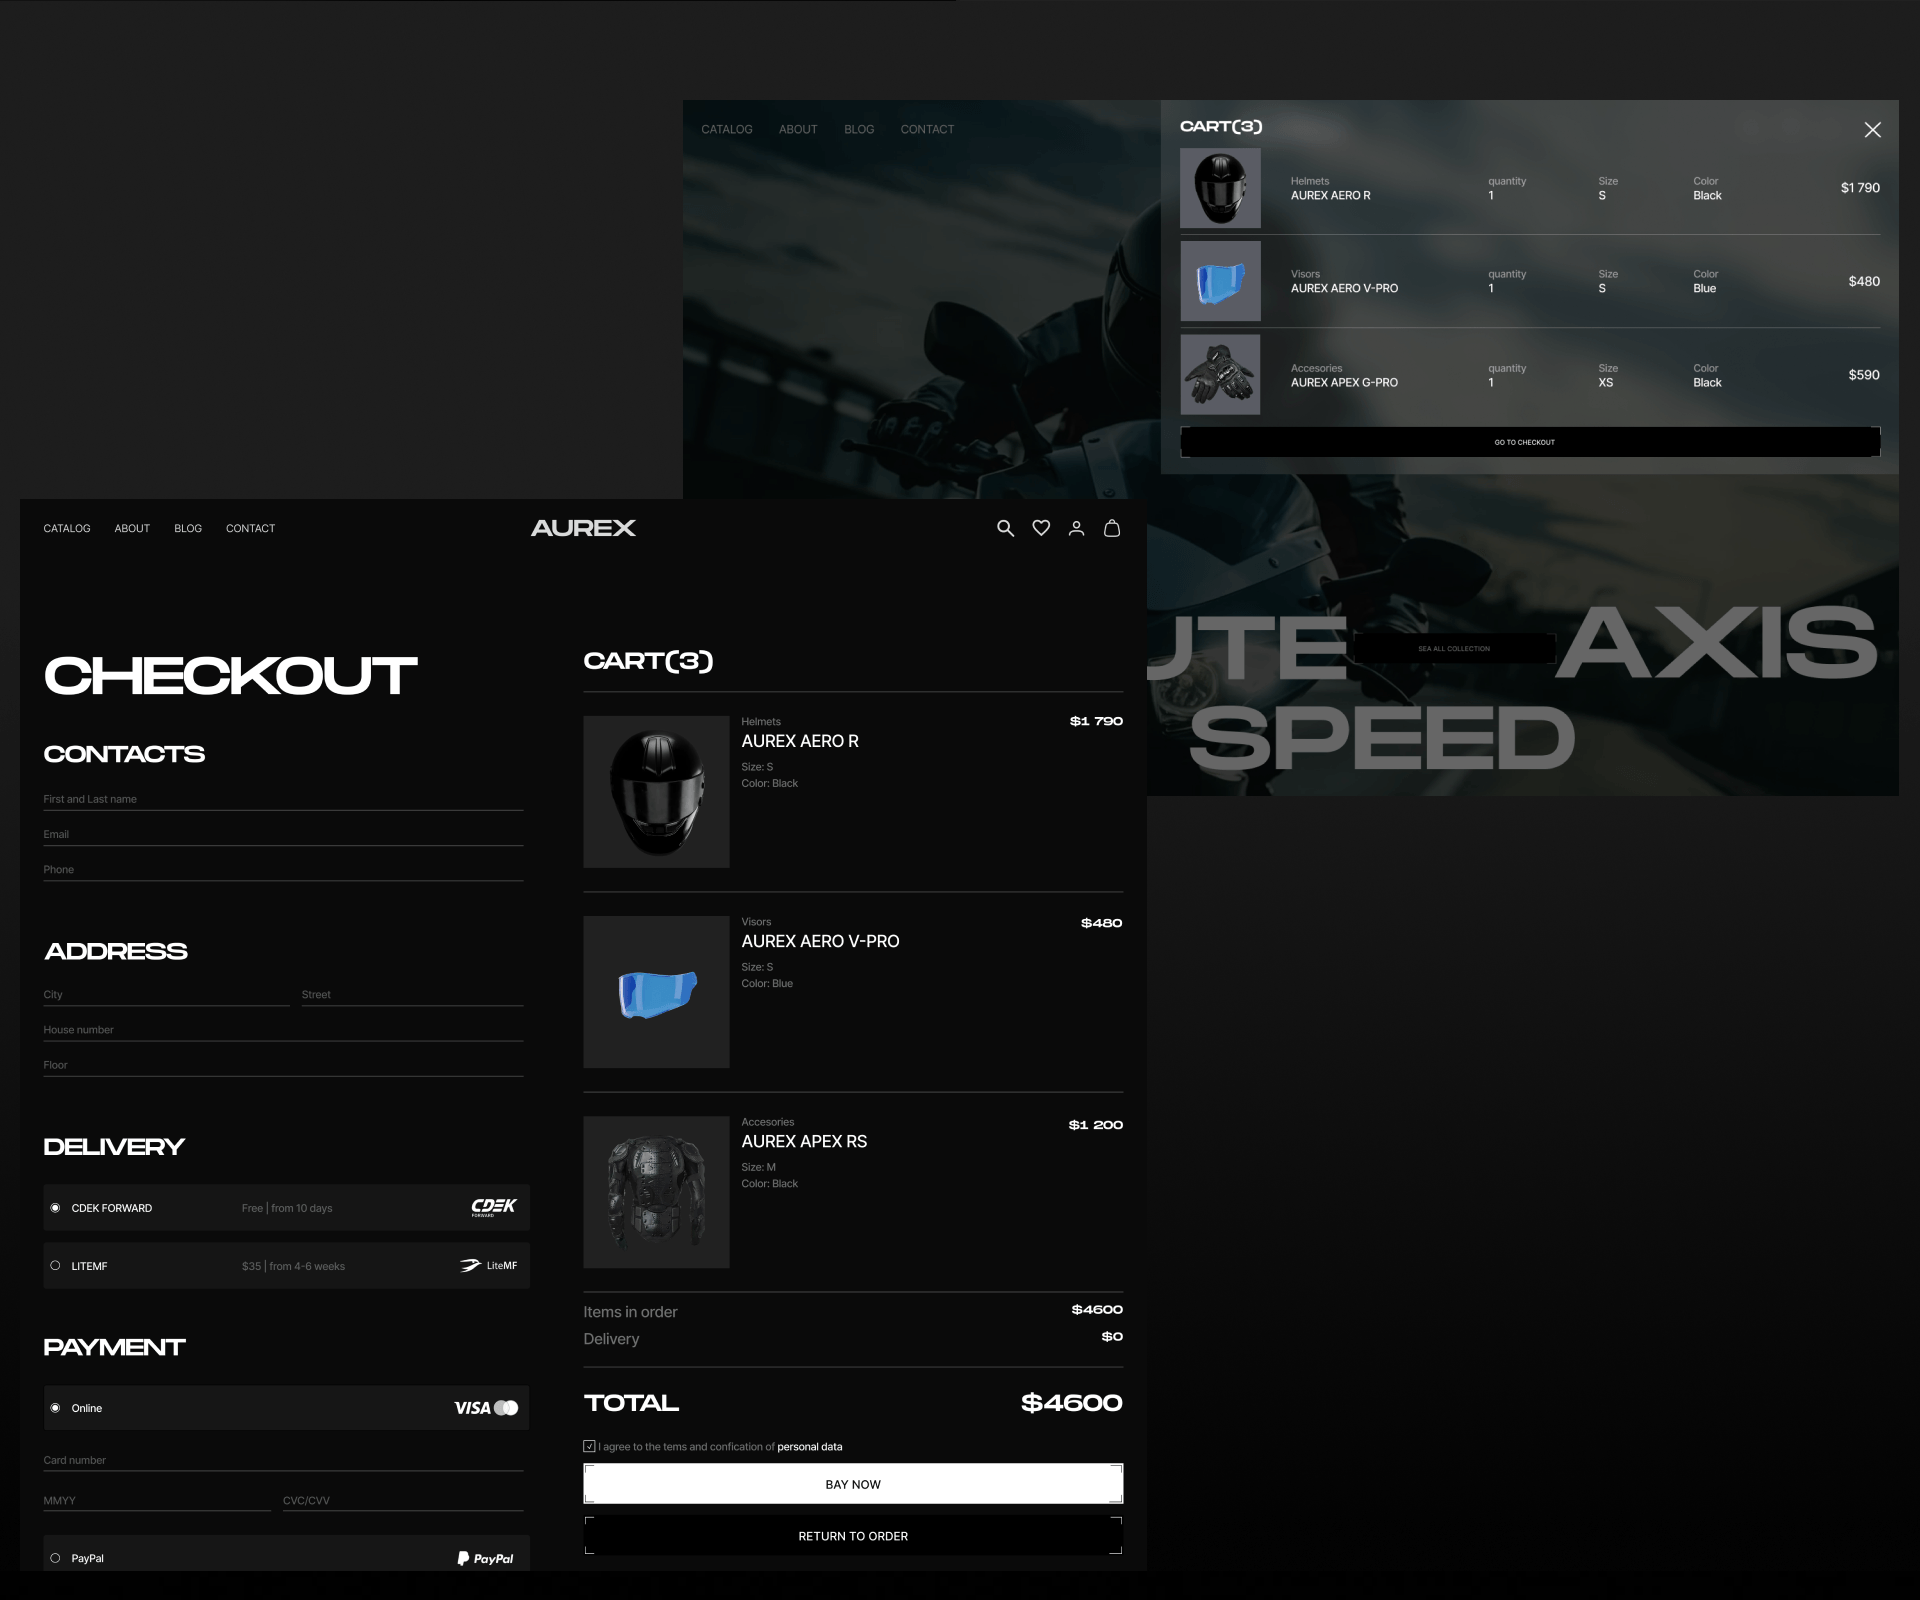The image size is (1920, 1600).
Task: Toggle the personal data agreement checkbox
Action: (590, 1446)
